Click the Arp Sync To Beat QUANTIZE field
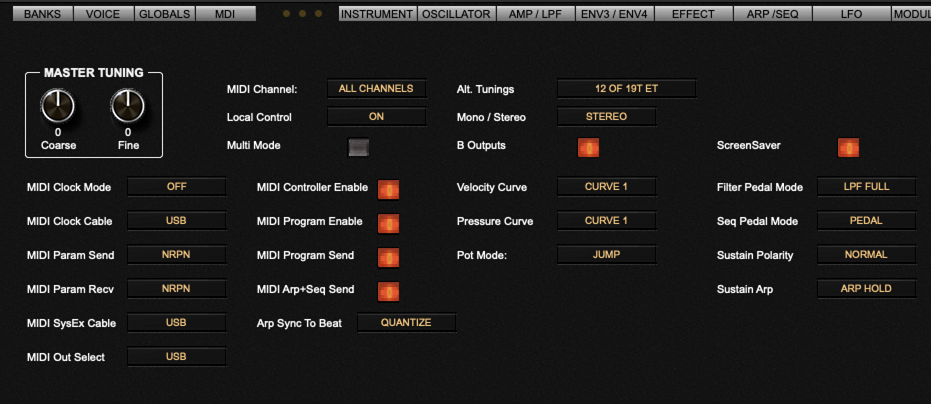The width and height of the screenshot is (931, 404). pyautogui.click(x=406, y=323)
